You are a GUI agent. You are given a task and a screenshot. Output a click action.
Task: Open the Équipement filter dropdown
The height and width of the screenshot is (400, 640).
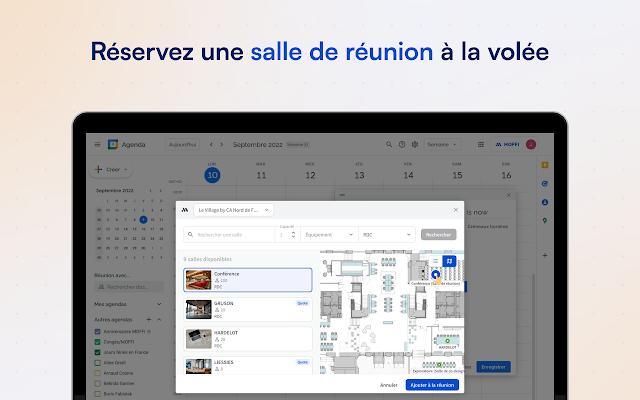[x=329, y=235]
